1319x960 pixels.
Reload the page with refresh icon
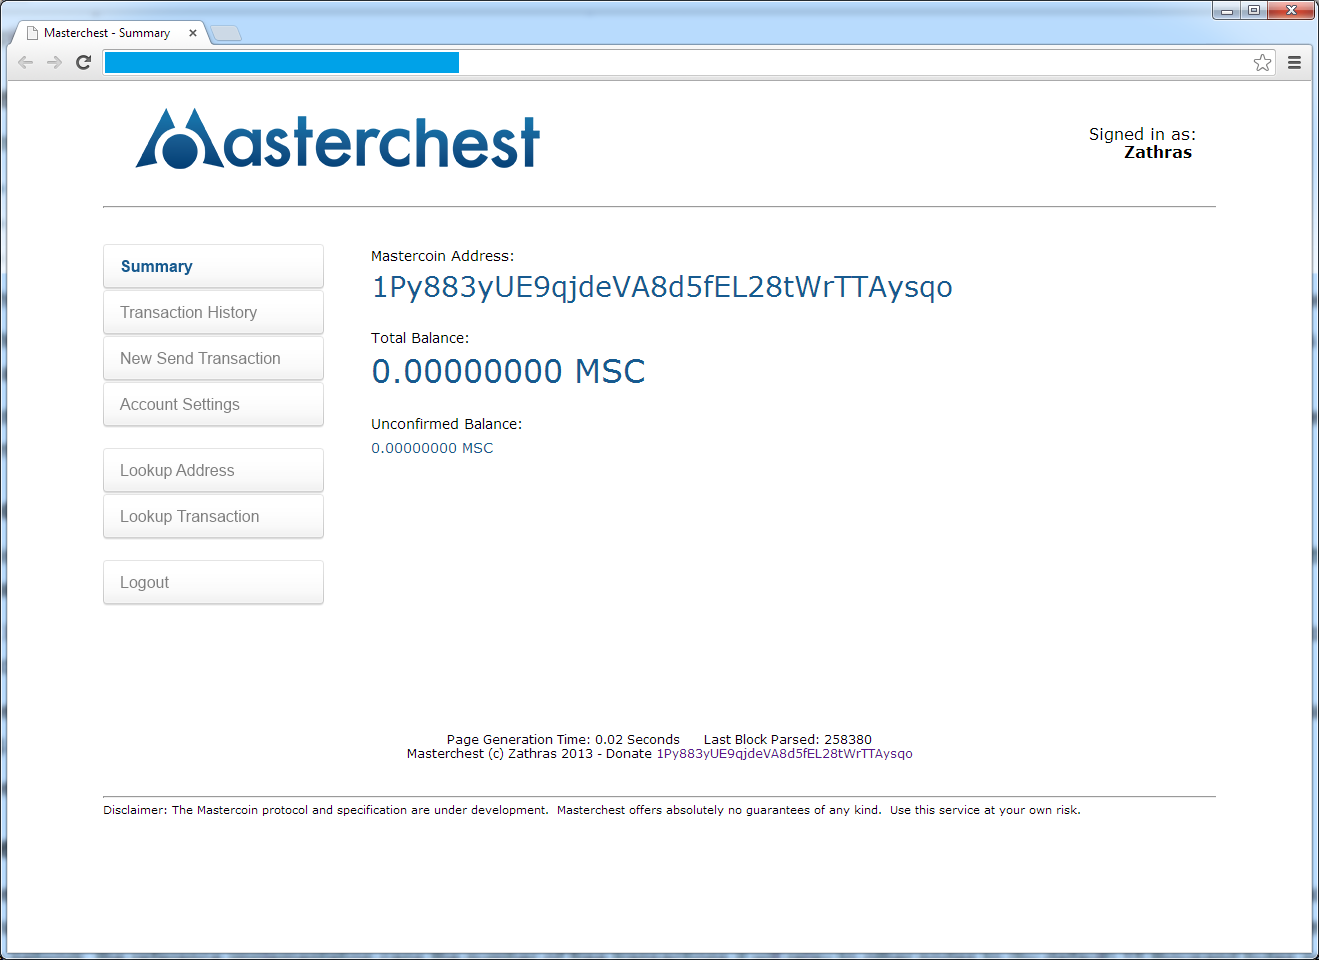point(84,62)
